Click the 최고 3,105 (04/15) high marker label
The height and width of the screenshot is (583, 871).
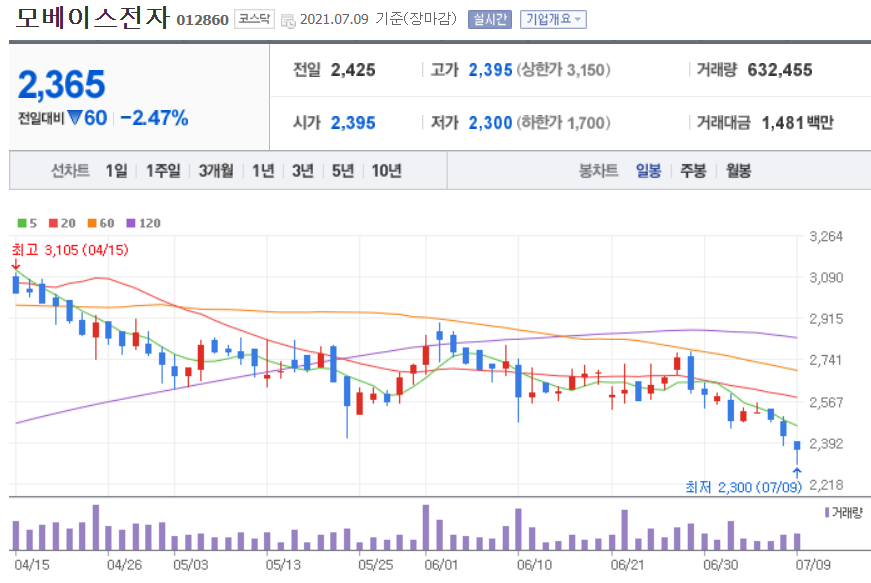[x=70, y=250]
